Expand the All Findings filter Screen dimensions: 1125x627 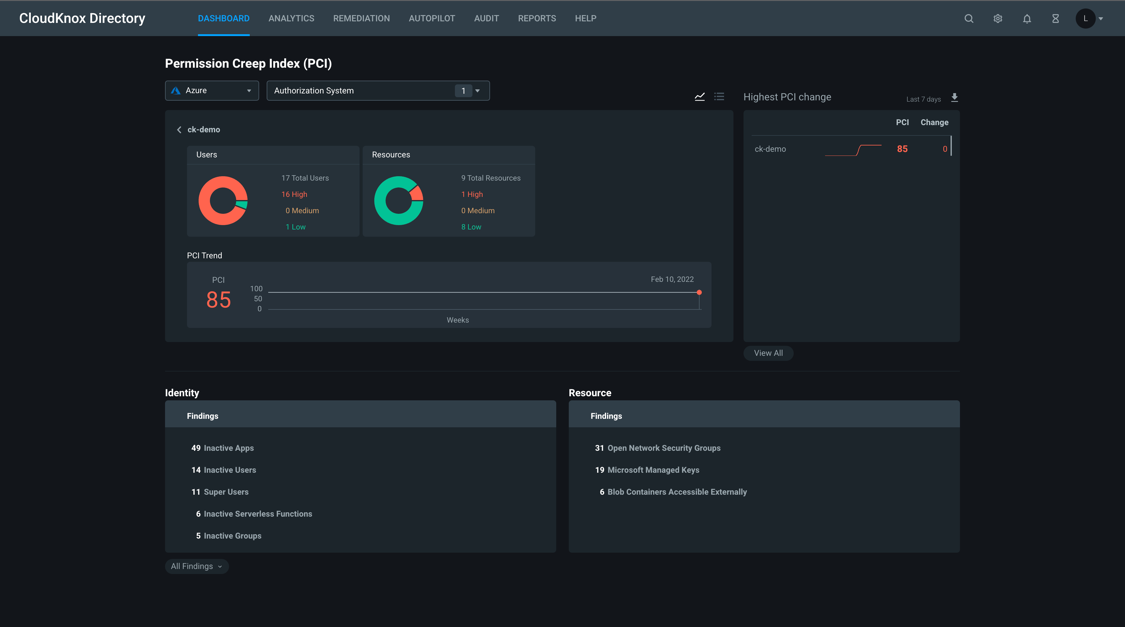[196, 566]
